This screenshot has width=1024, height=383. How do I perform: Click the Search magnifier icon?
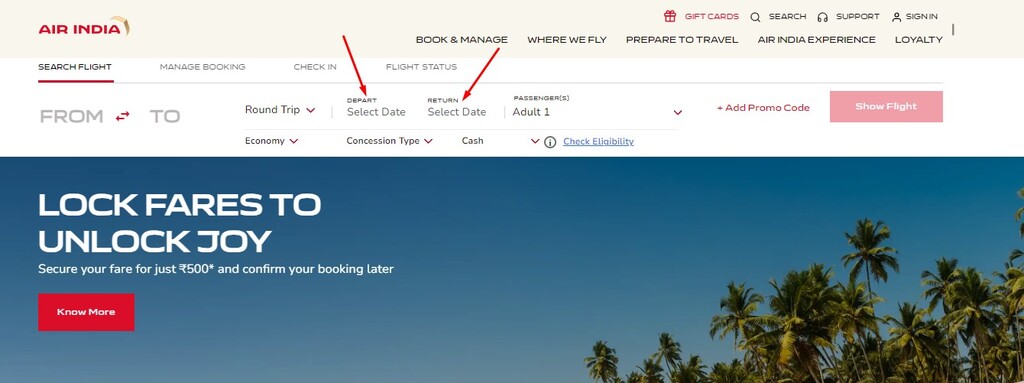[x=755, y=17]
